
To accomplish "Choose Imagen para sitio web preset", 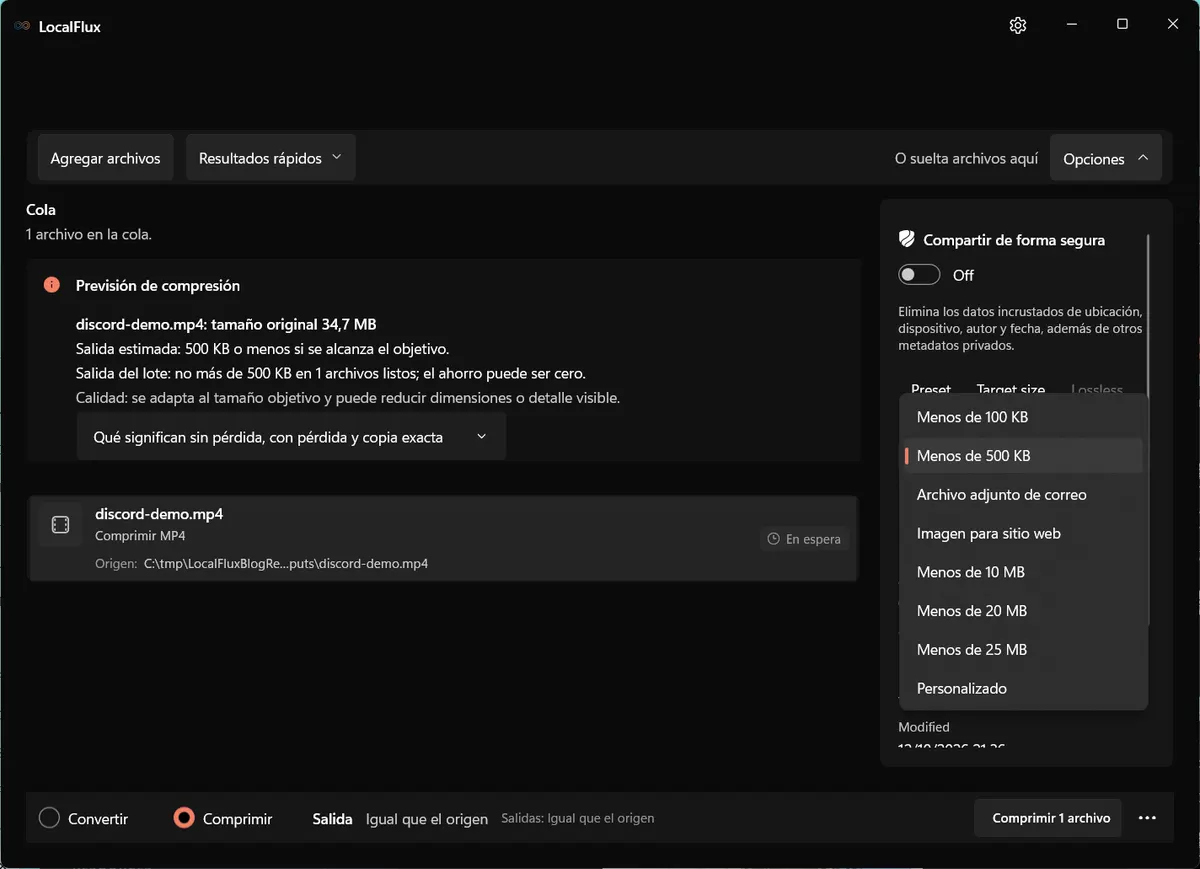I will [1023, 534].
